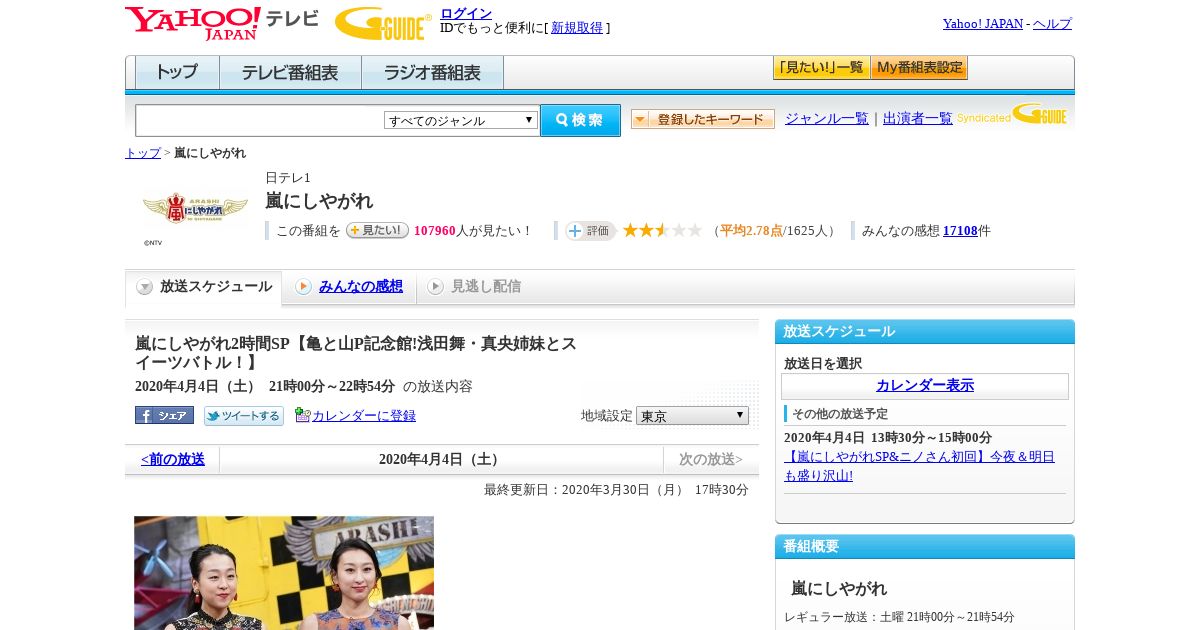Screen dimensions: 1200x630
Task: Open the 嵐にしやがれSP&ニノさん初回 broadcast link
Action: coord(919,466)
